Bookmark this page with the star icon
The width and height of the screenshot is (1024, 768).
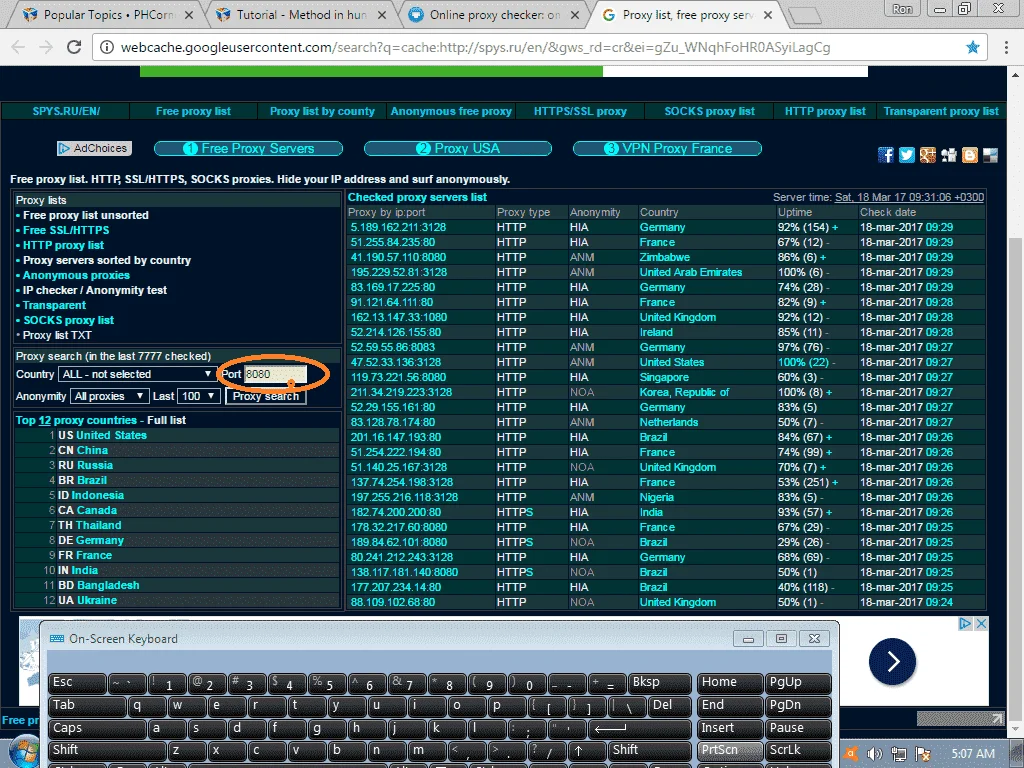[x=972, y=47]
